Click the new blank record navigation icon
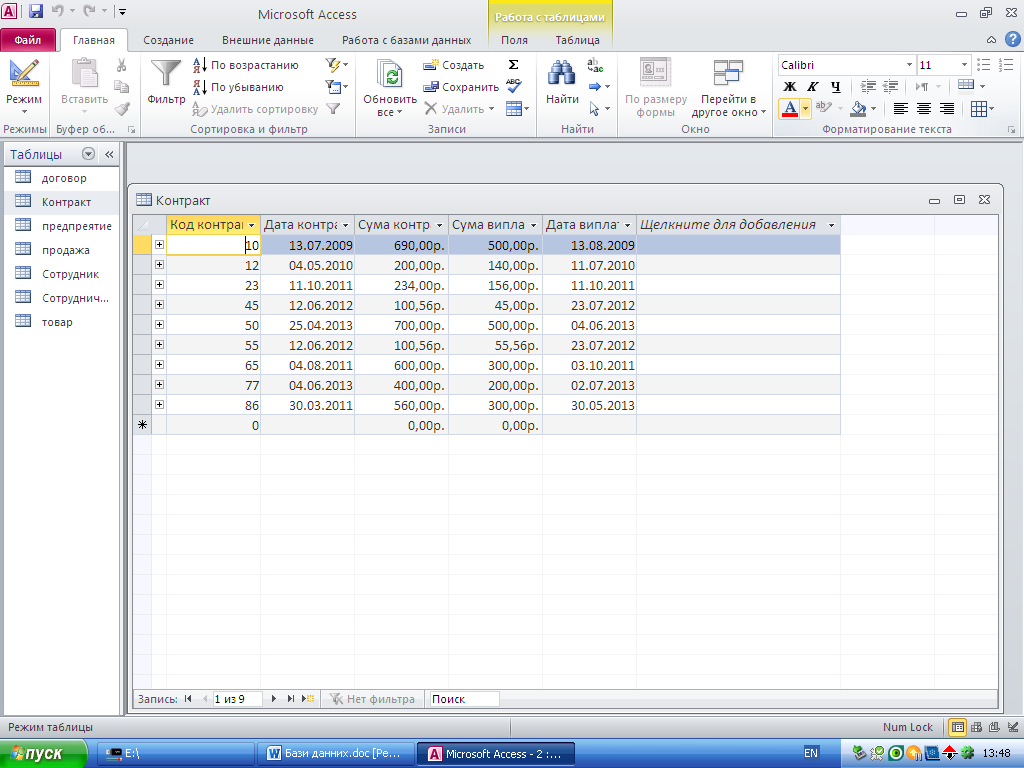1024x768 pixels. (x=308, y=699)
